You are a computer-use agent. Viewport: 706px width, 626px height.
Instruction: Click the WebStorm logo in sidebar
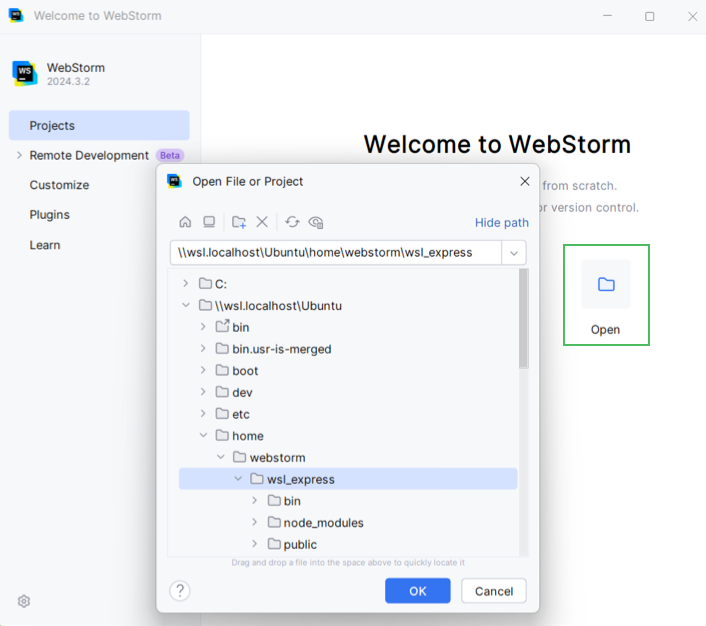tap(25, 73)
